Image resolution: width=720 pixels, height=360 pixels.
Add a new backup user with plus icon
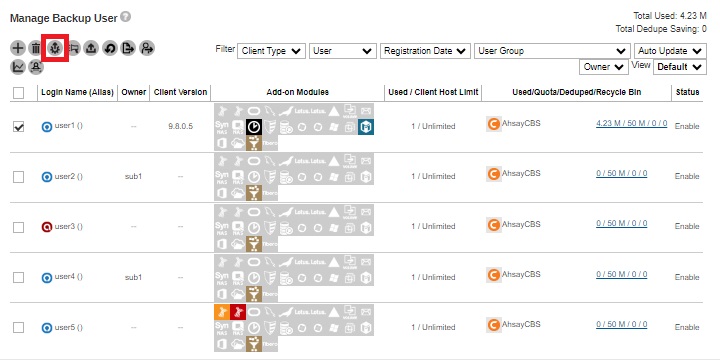tap(17, 48)
